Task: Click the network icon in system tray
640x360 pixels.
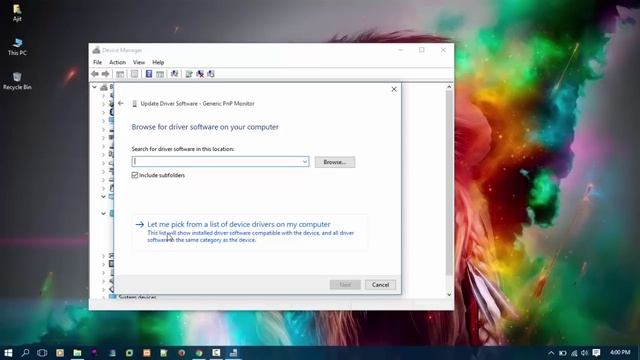Action: tap(574, 353)
